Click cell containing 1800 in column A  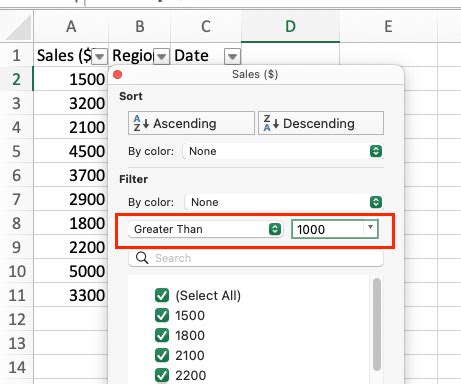click(71, 223)
